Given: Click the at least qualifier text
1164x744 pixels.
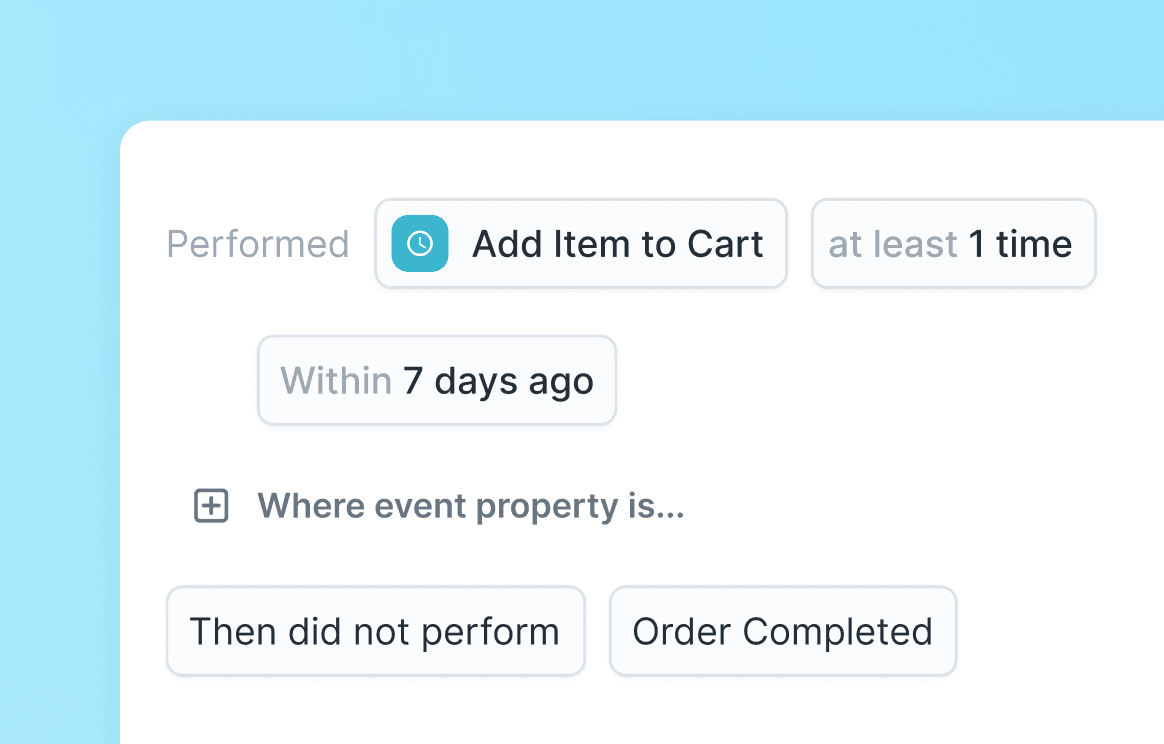Looking at the screenshot, I should coord(893,244).
